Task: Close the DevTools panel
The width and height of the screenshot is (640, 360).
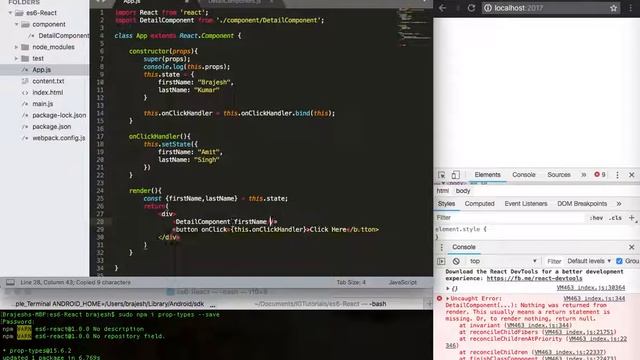Action: (631, 175)
